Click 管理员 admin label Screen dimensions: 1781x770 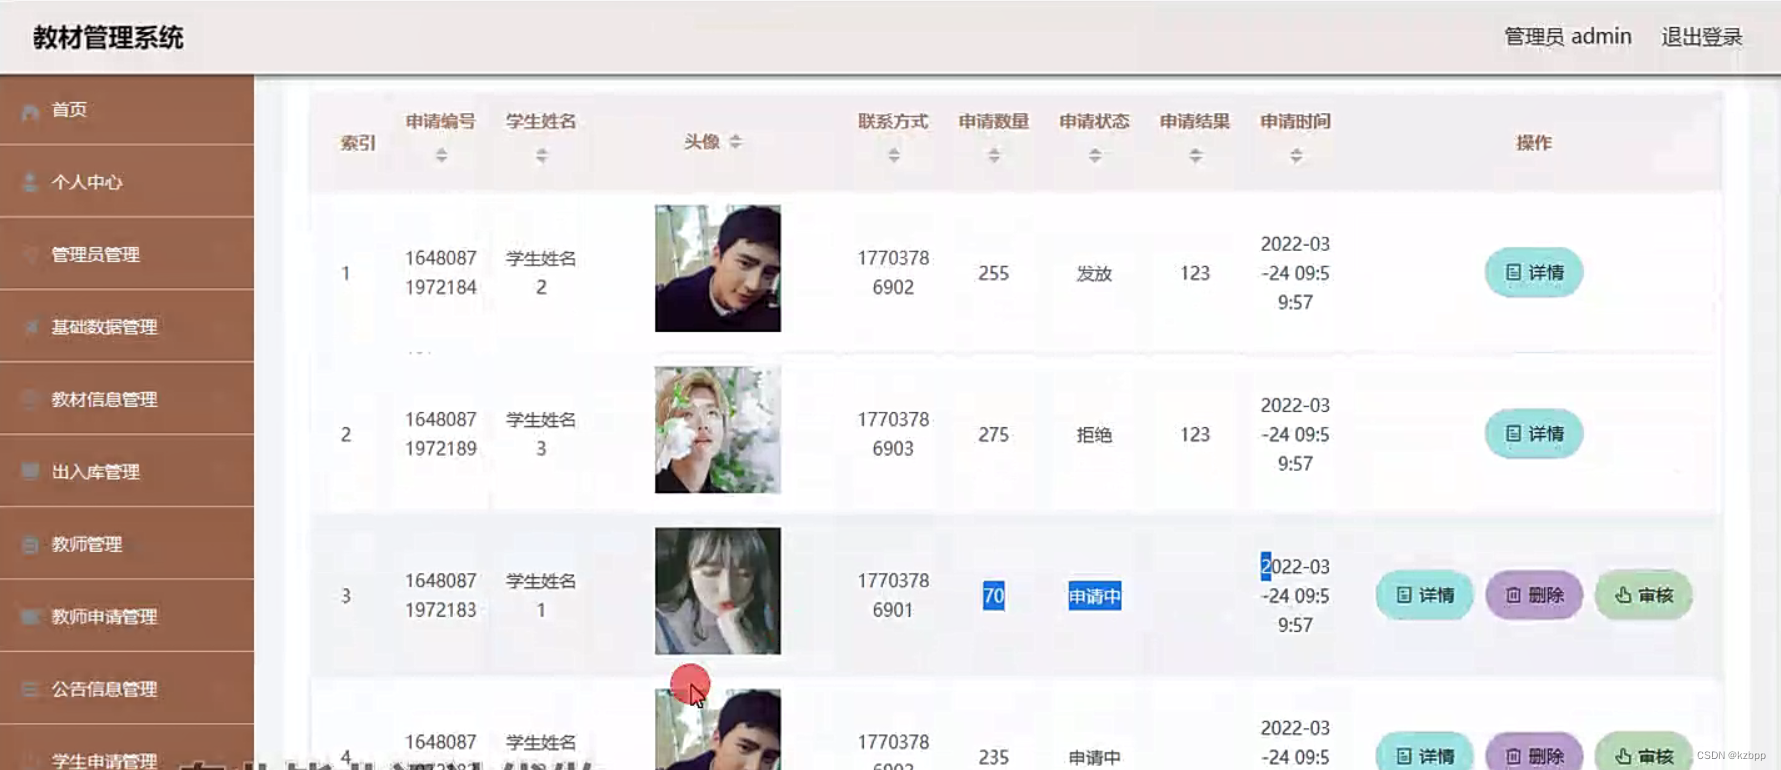click(x=1568, y=37)
